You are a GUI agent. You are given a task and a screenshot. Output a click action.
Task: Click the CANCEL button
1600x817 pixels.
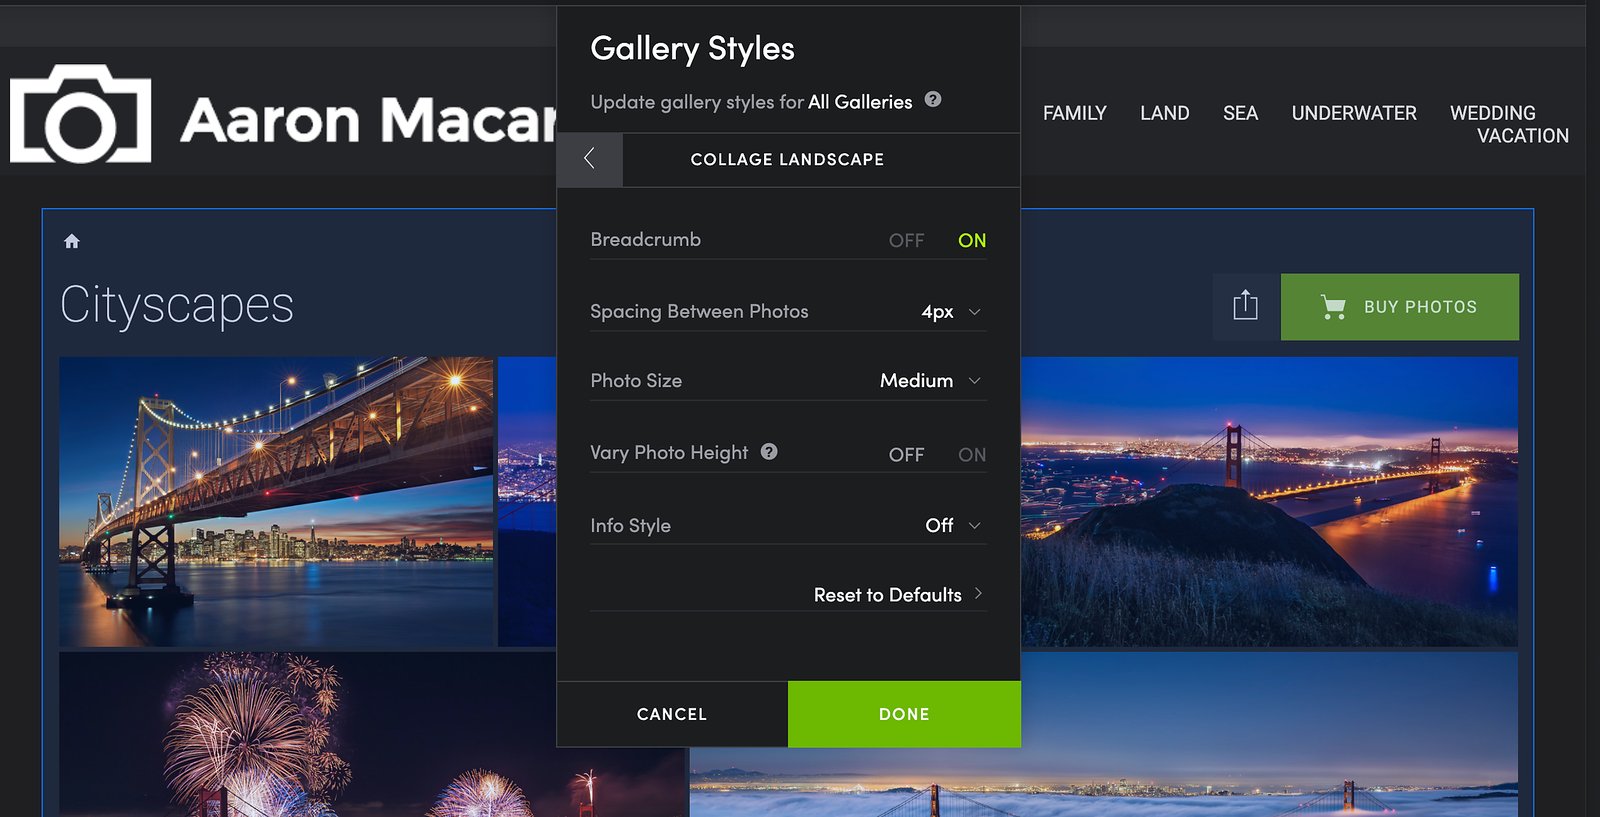[672, 714]
